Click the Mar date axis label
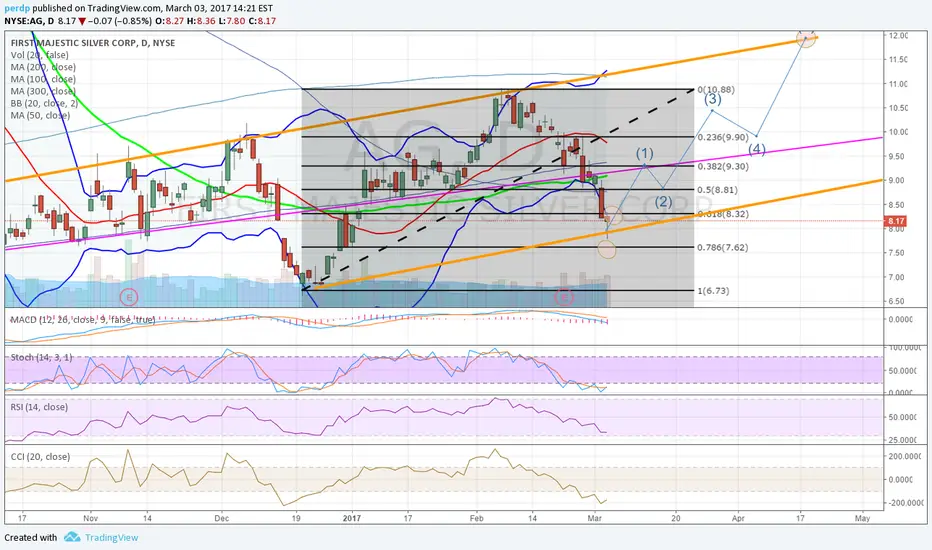The width and height of the screenshot is (932, 550). click(595, 518)
